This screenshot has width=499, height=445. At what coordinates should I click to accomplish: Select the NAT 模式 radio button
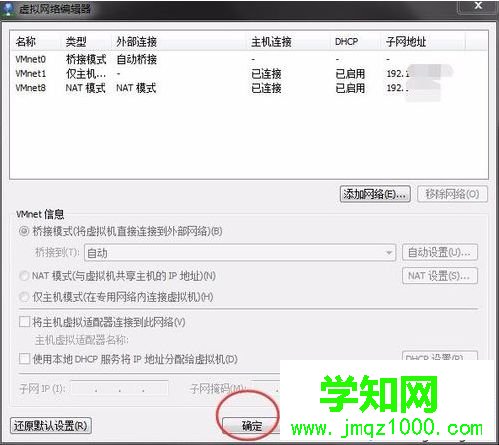(x=24, y=276)
